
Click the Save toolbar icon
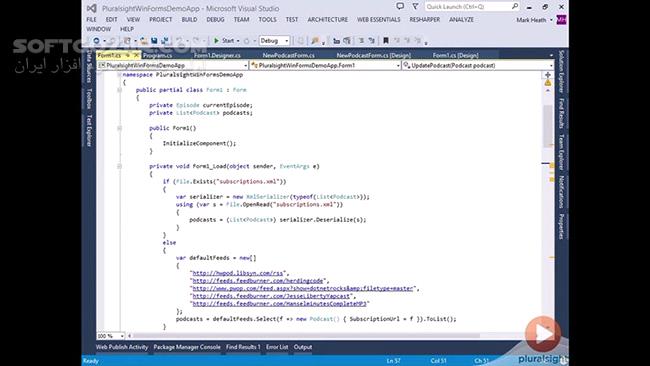click(154, 41)
